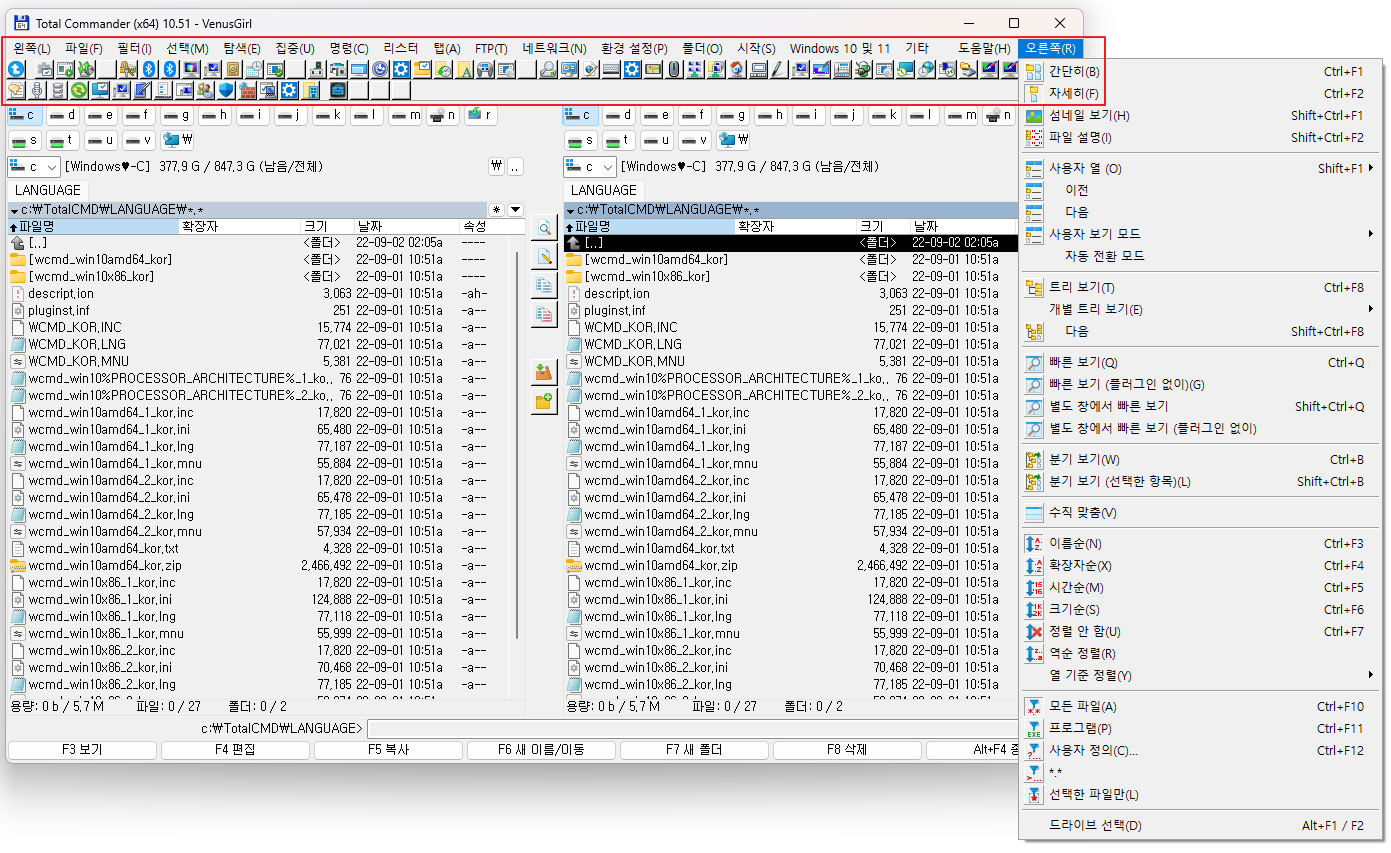Click the game controller toolbar icon
This screenshot has width=1391, height=853.
[x=485, y=69]
